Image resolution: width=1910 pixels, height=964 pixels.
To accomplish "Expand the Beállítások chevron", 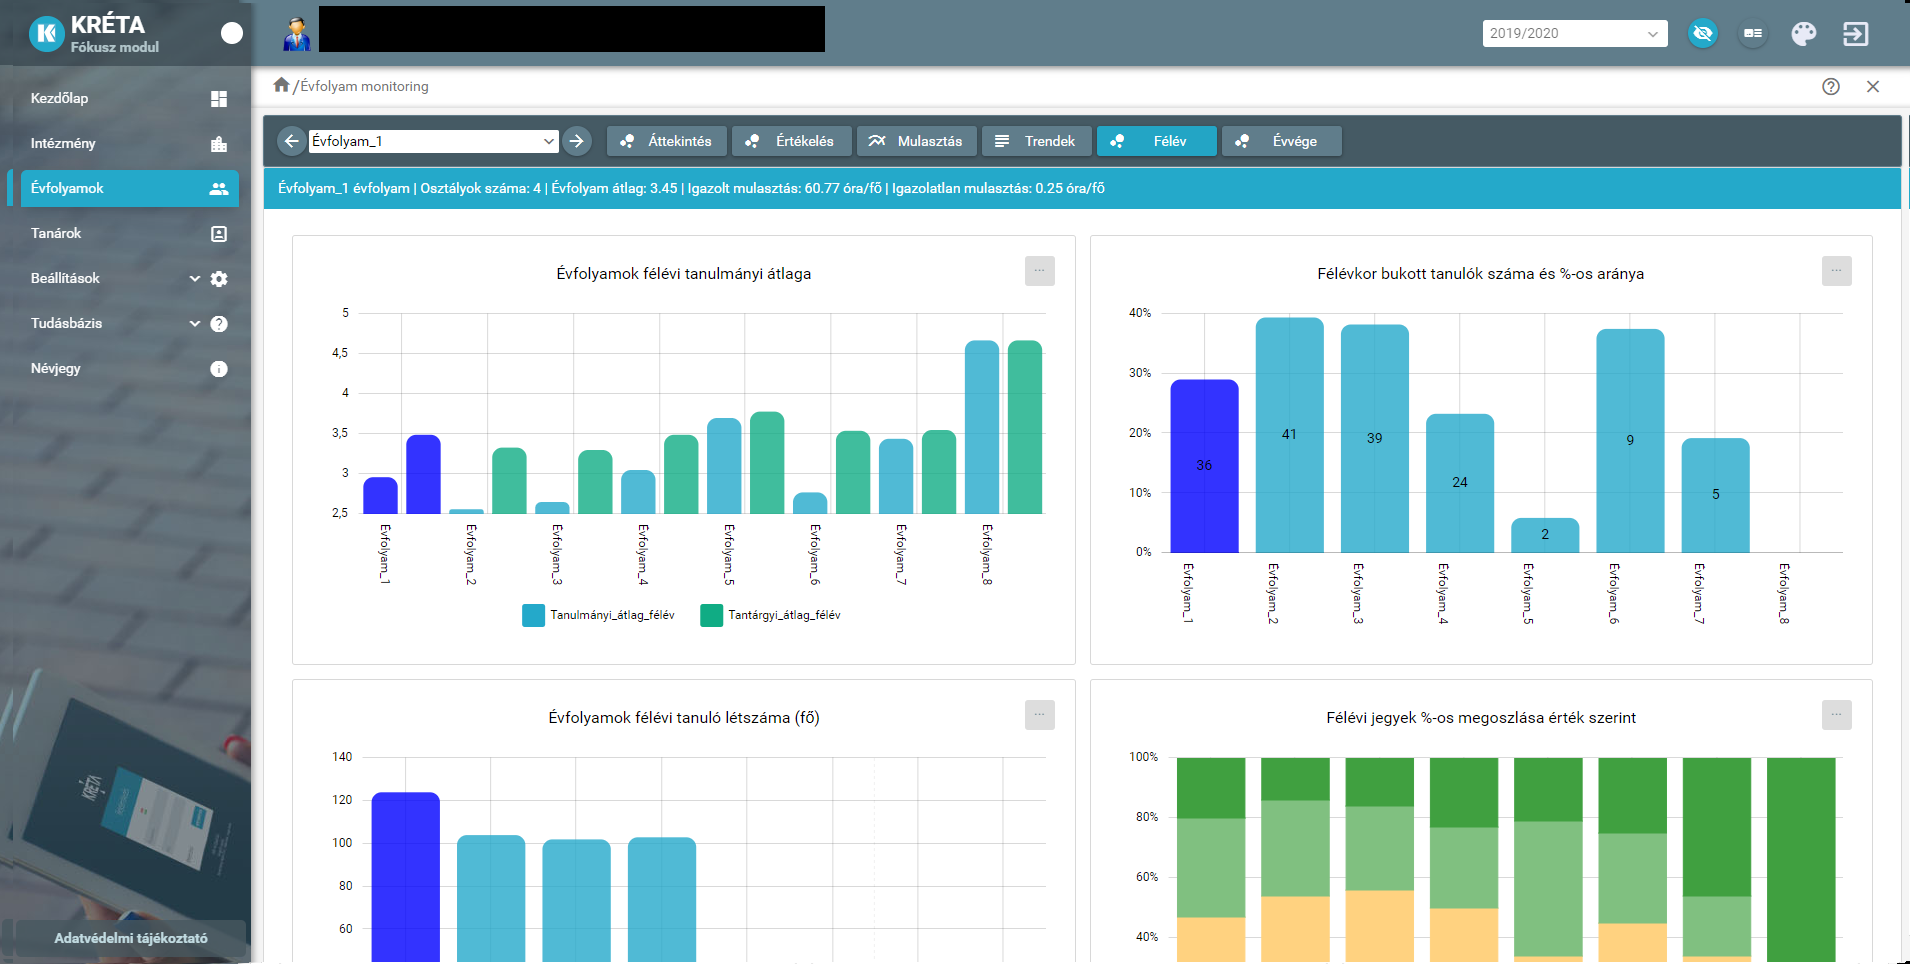I will 195,279.
